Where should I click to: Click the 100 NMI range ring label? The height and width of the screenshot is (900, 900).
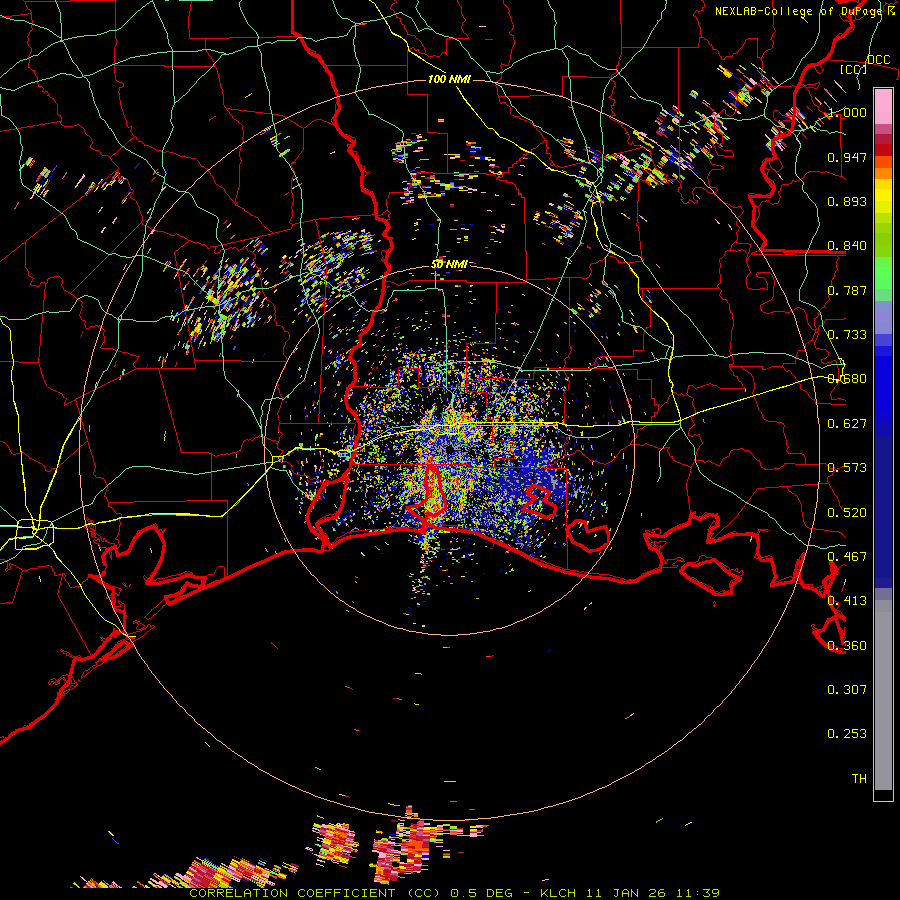pos(449,79)
